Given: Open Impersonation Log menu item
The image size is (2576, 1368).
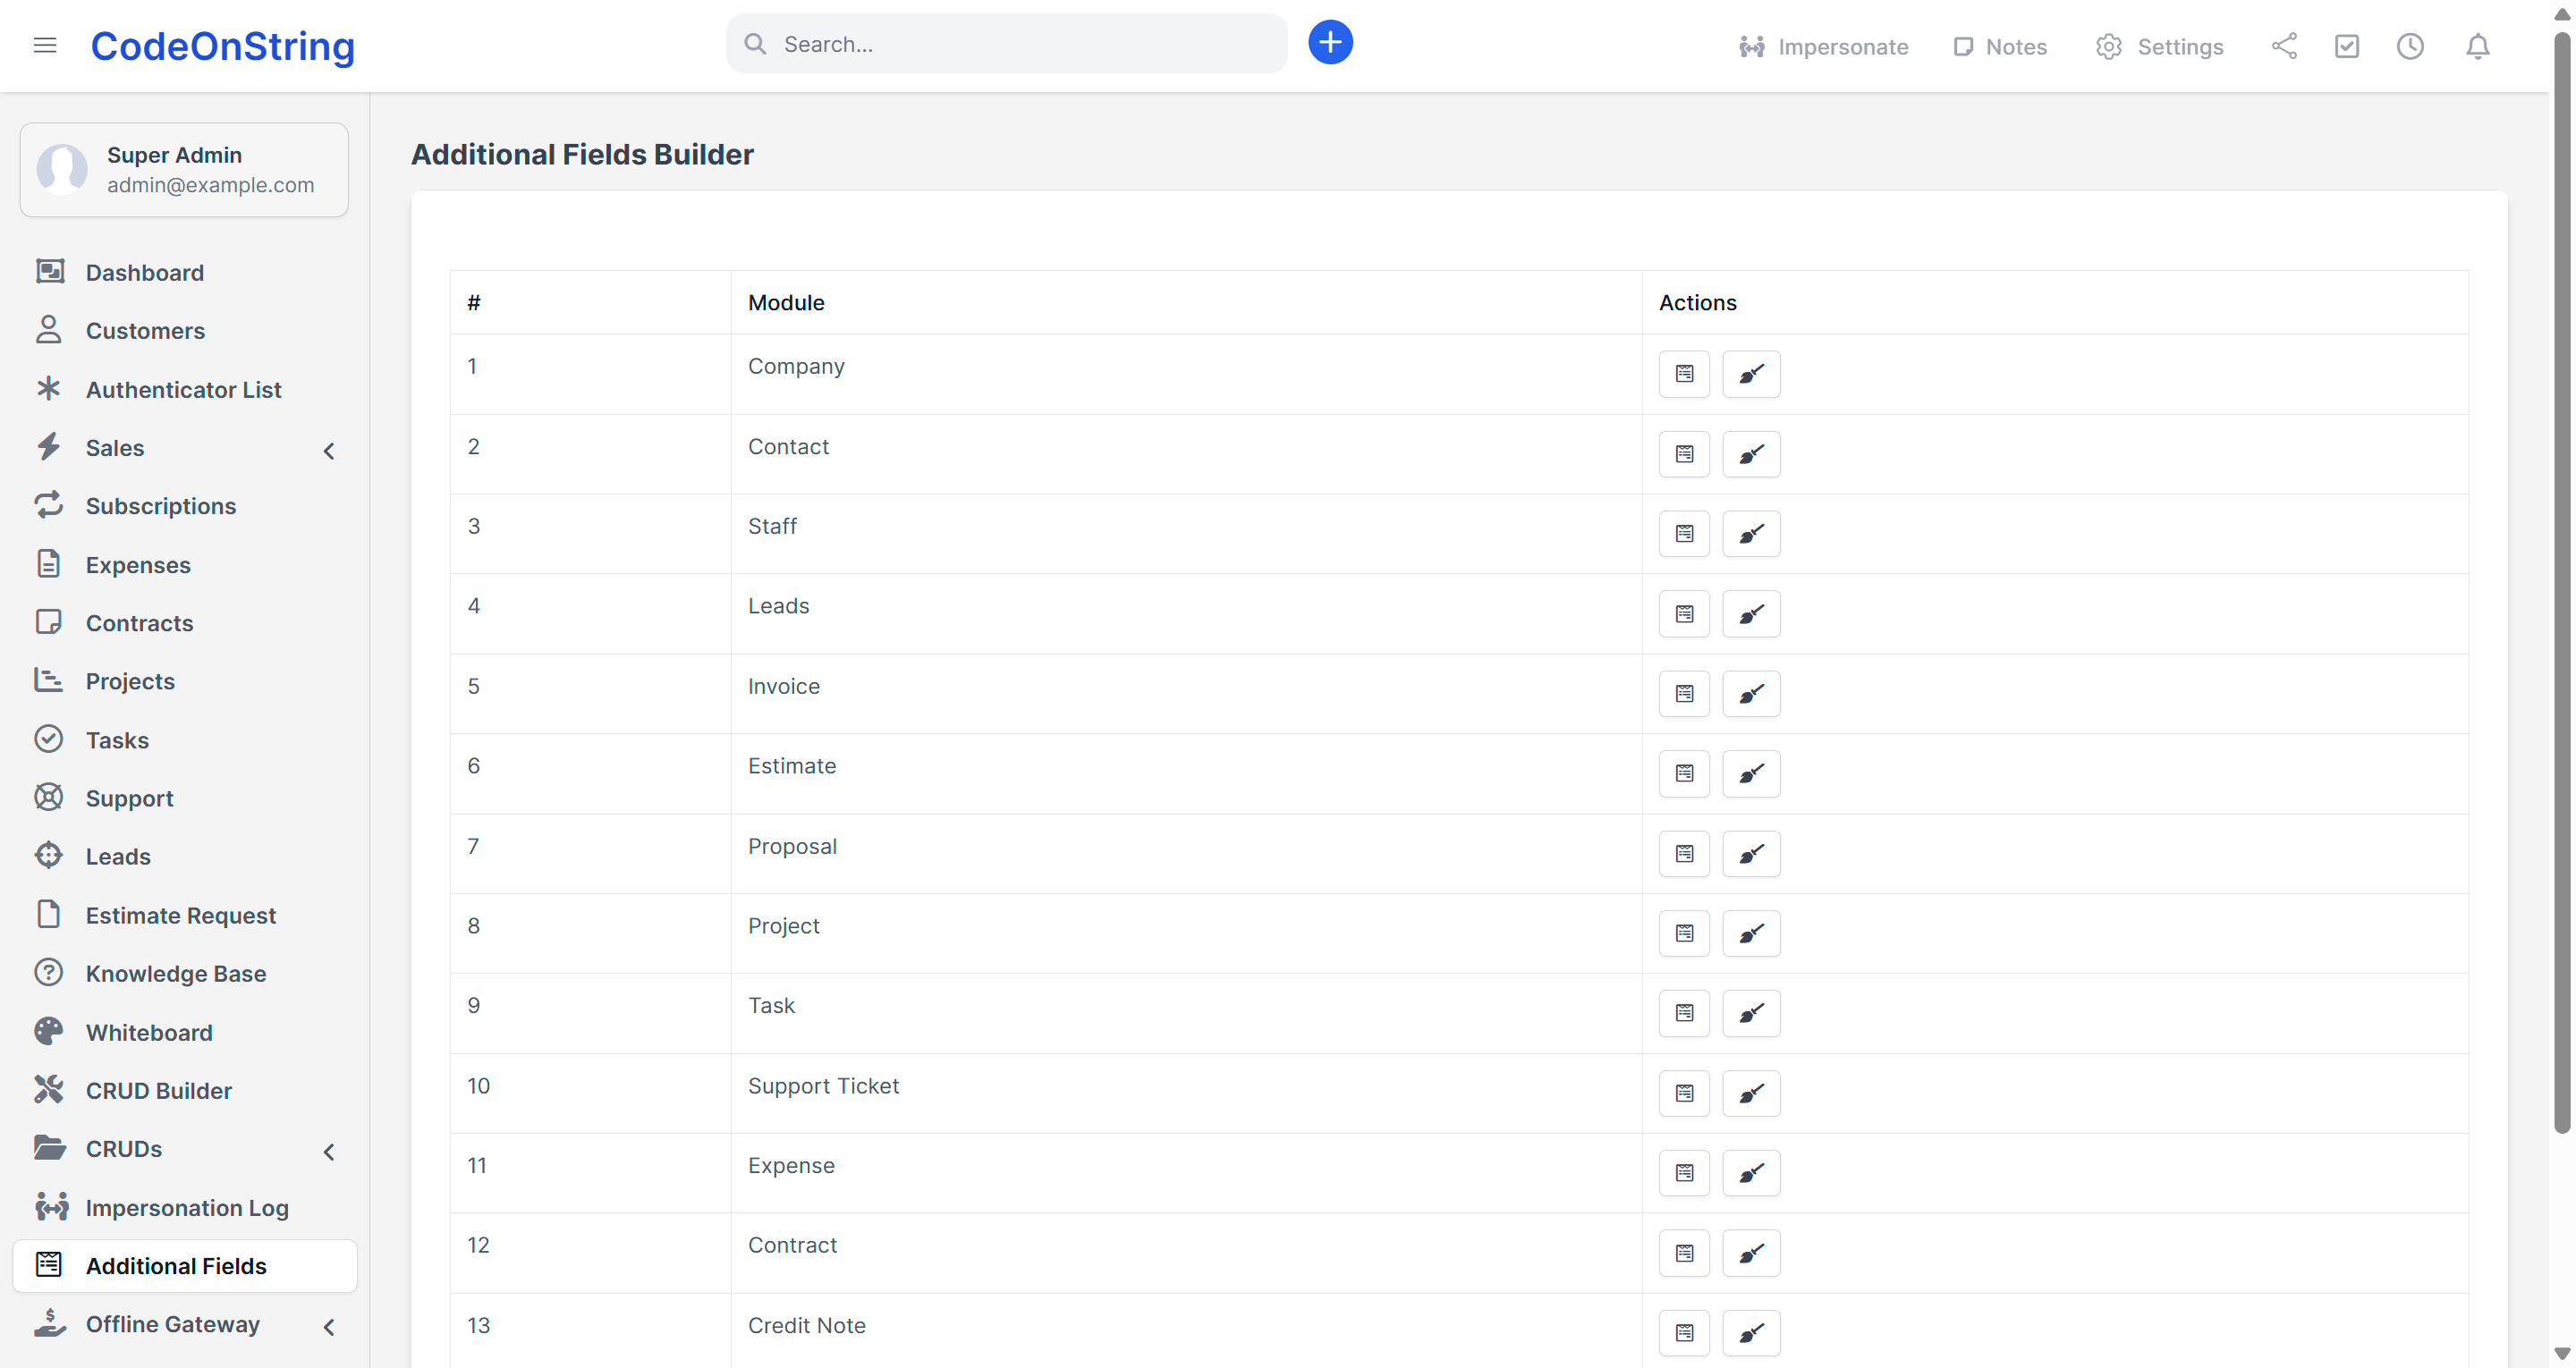Looking at the screenshot, I should [187, 1207].
